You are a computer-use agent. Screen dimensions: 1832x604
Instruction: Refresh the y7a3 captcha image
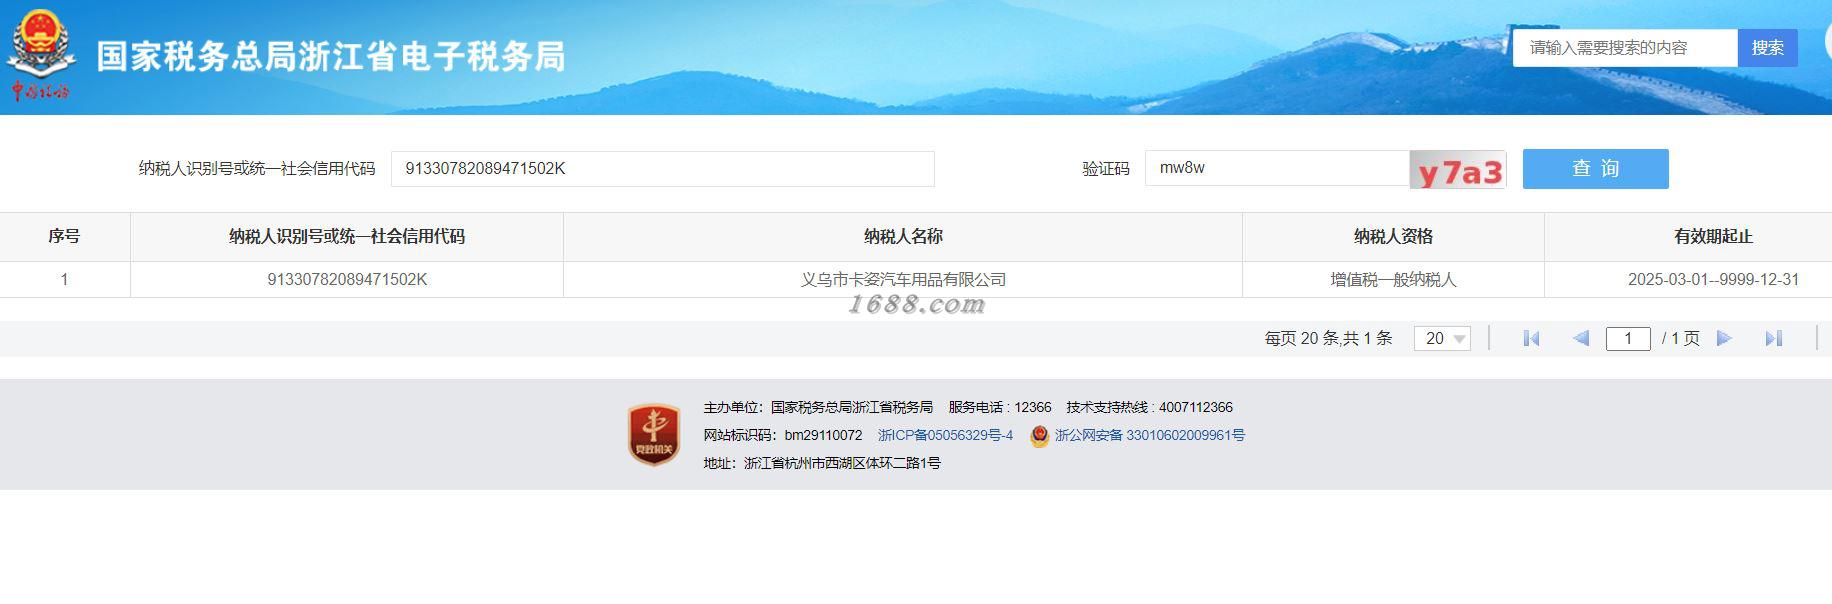coord(1458,170)
